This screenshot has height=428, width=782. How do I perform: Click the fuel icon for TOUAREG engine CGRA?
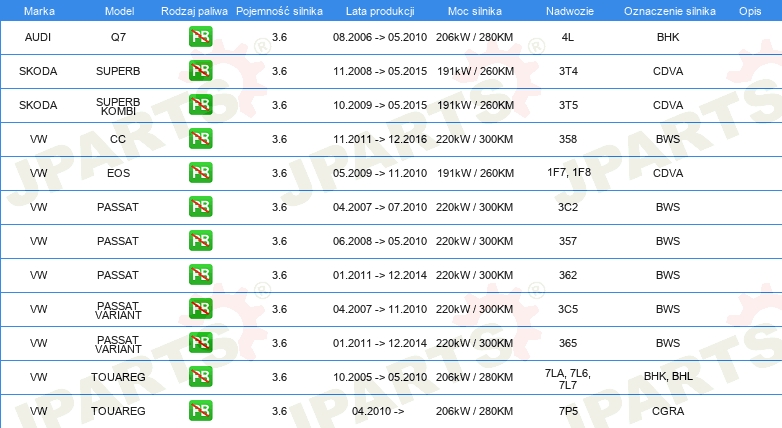click(200, 411)
